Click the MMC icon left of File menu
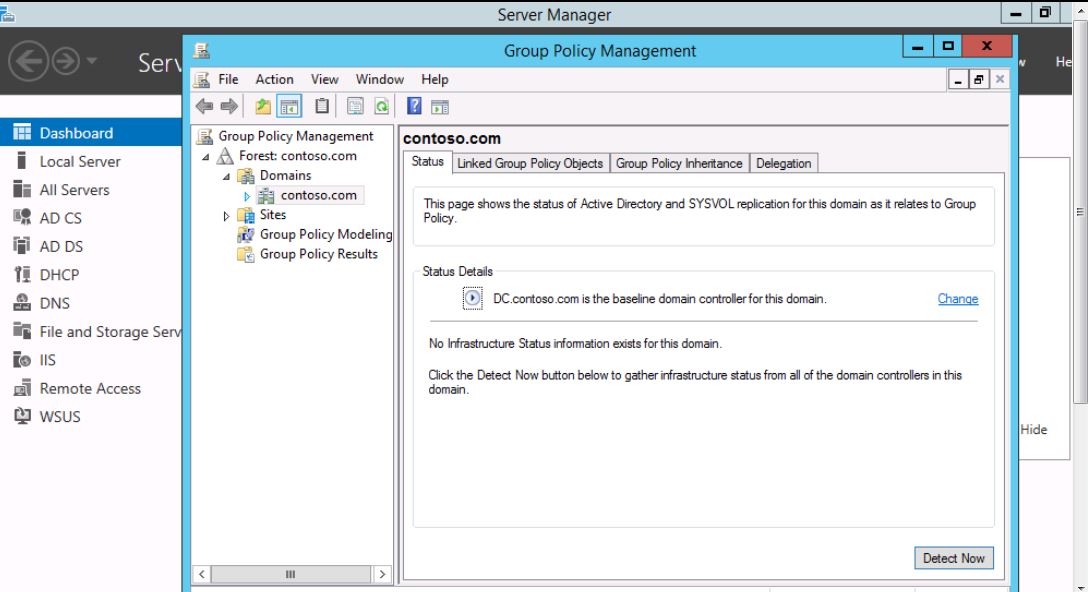The height and width of the screenshot is (592, 1088). pyautogui.click(x=201, y=79)
